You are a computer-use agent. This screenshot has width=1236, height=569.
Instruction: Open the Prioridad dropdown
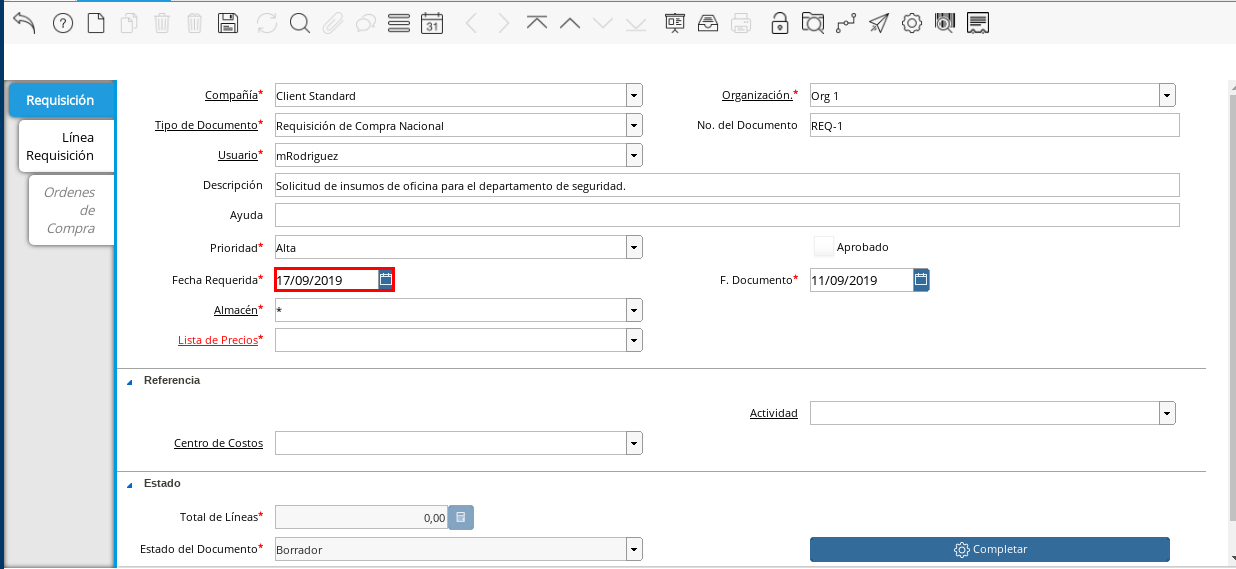[x=634, y=247]
